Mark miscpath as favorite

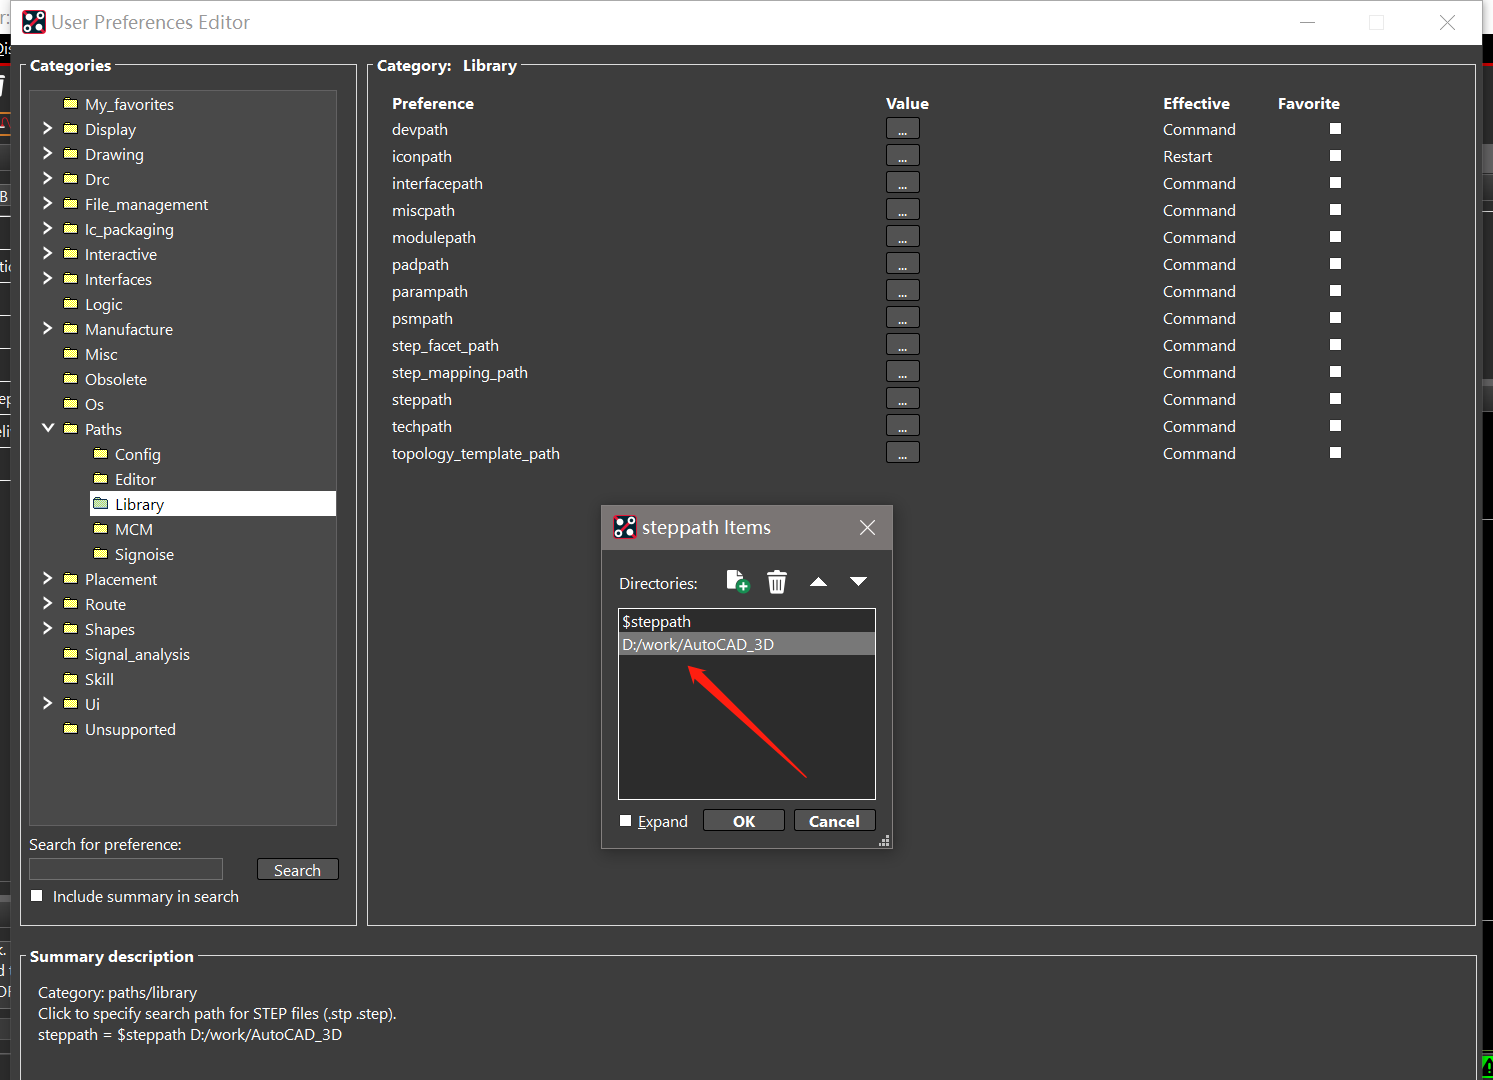pyautogui.click(x=1335, y=210)
